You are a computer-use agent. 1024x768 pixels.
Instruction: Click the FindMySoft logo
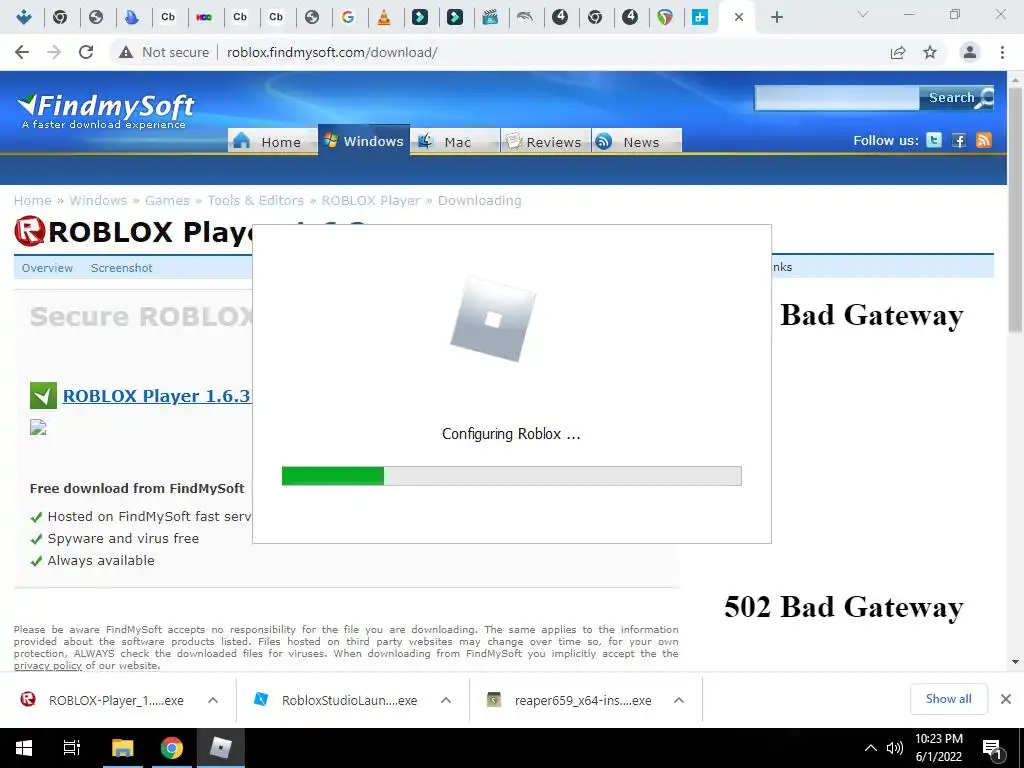[106, 110]
